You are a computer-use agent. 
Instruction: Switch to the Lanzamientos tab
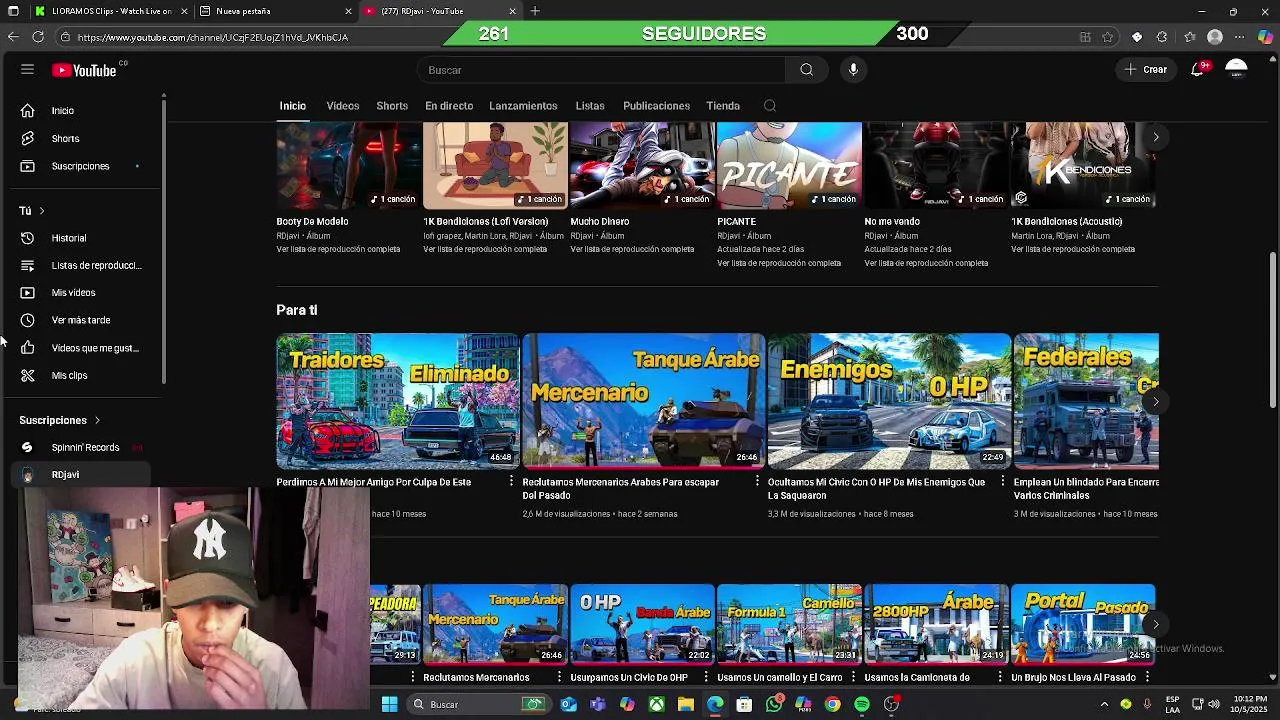point(523,106)
